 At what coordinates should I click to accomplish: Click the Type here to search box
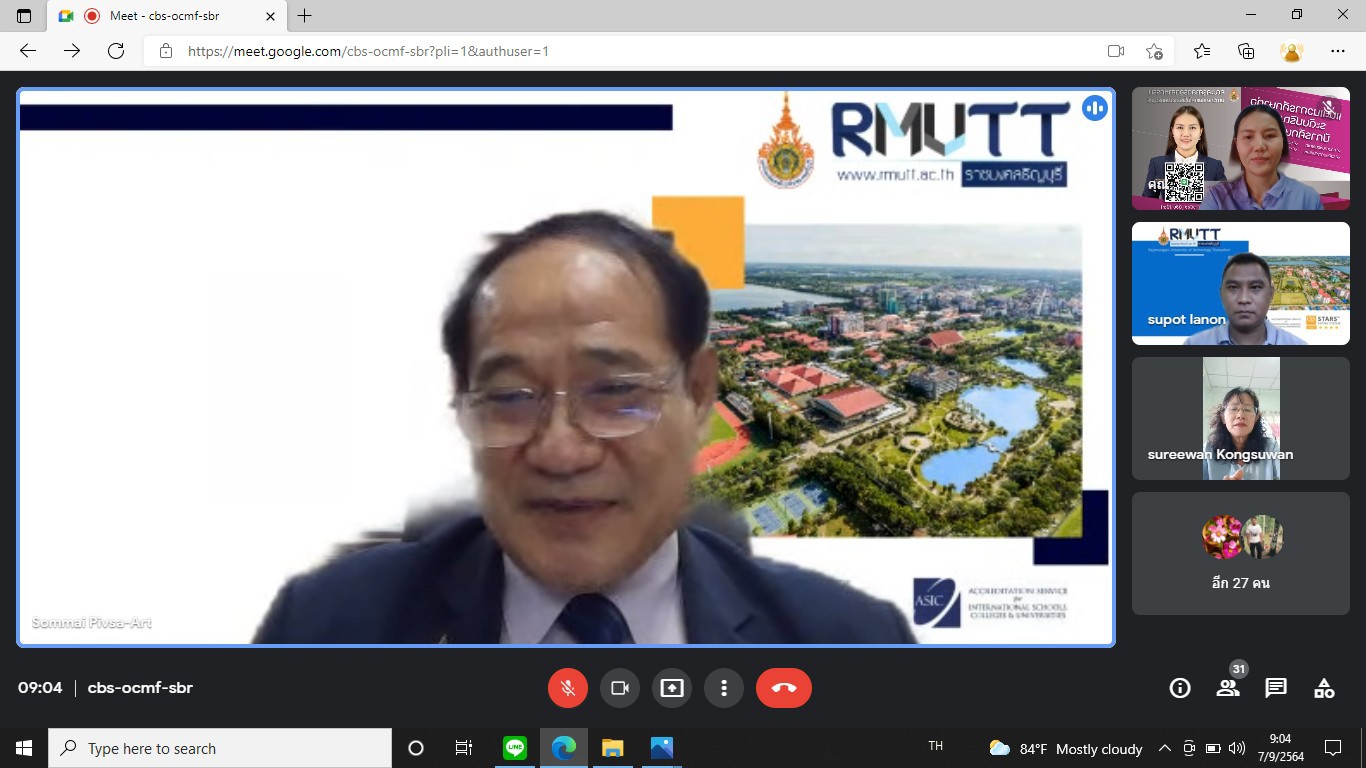220,748
